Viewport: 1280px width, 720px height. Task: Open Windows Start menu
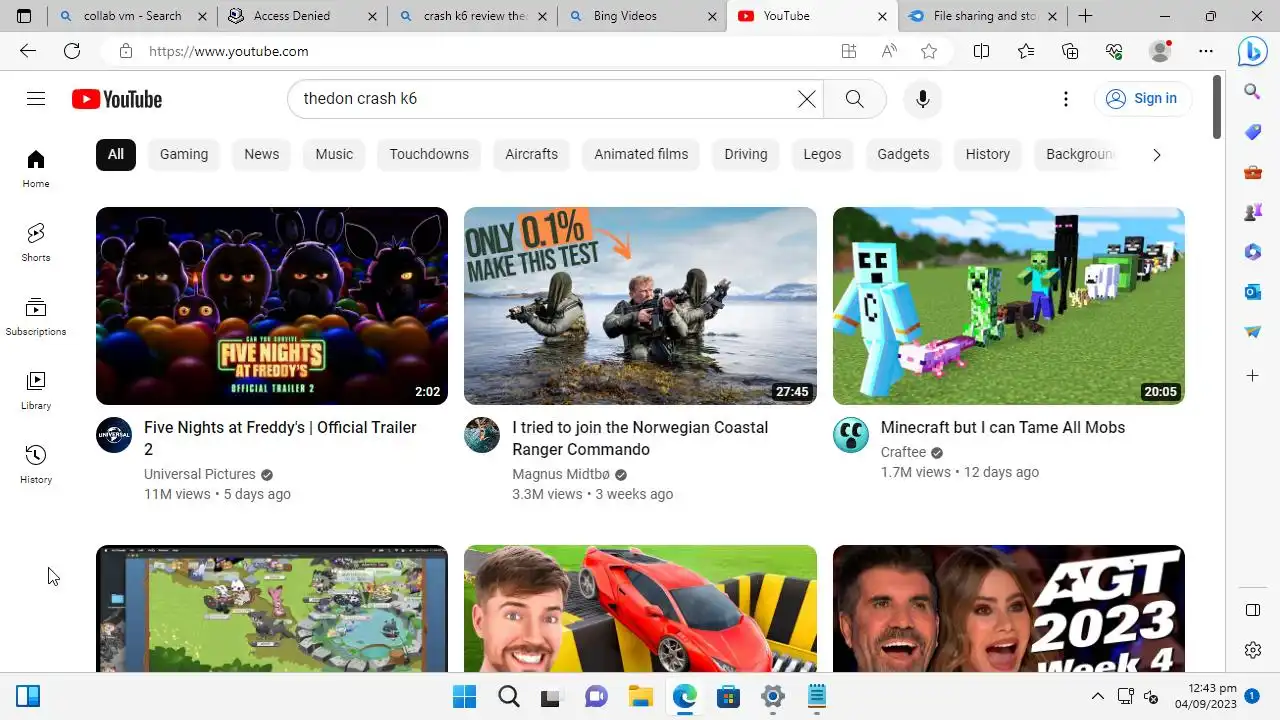pyautogui.click(x=465, y=696)
